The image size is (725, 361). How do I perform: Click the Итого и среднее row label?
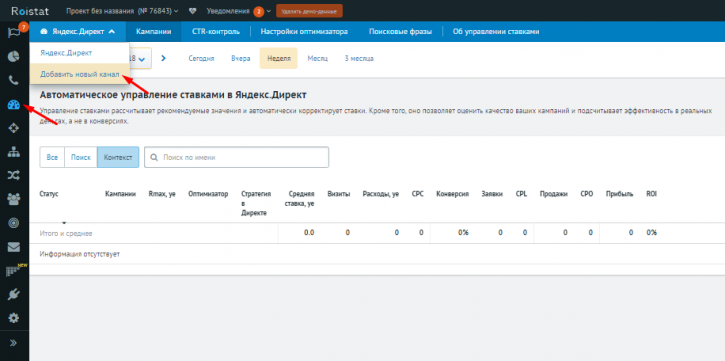pos(66,233)
